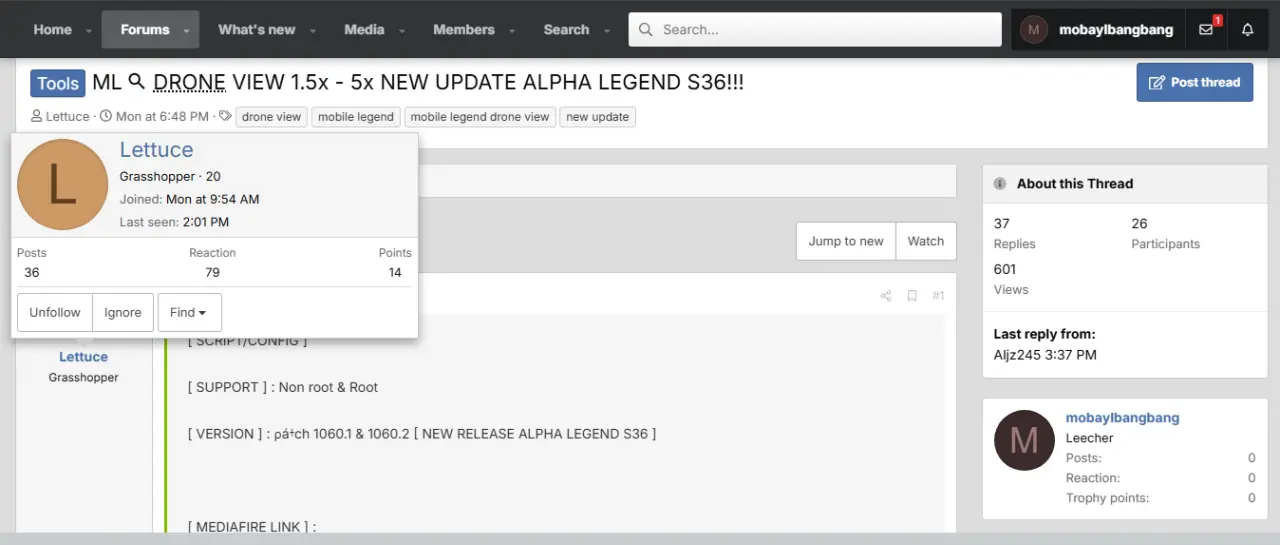Click the Tools prefix label
Viewport: 1280px width, 545px height.
pos(58,83)
